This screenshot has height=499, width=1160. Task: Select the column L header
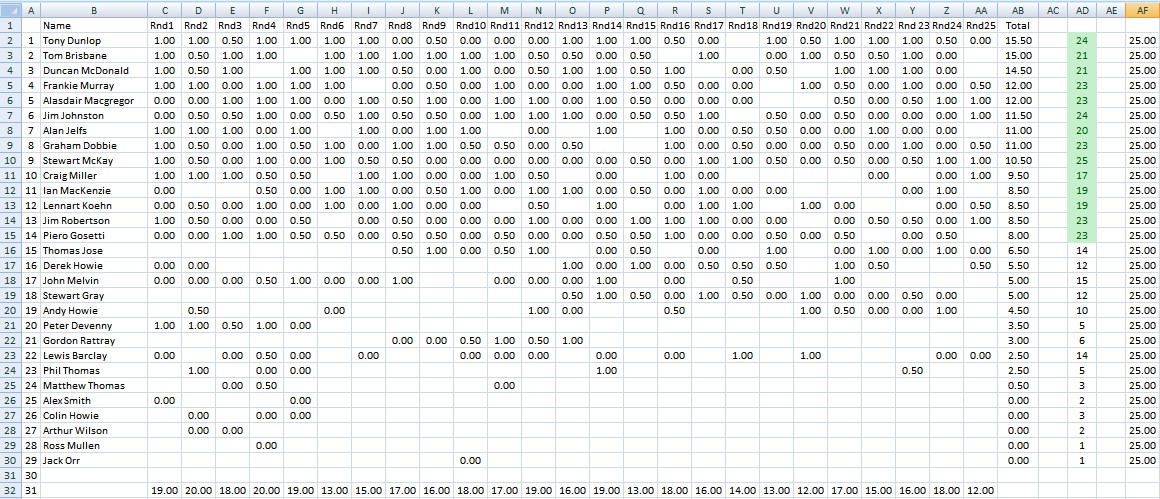point(470,9)
